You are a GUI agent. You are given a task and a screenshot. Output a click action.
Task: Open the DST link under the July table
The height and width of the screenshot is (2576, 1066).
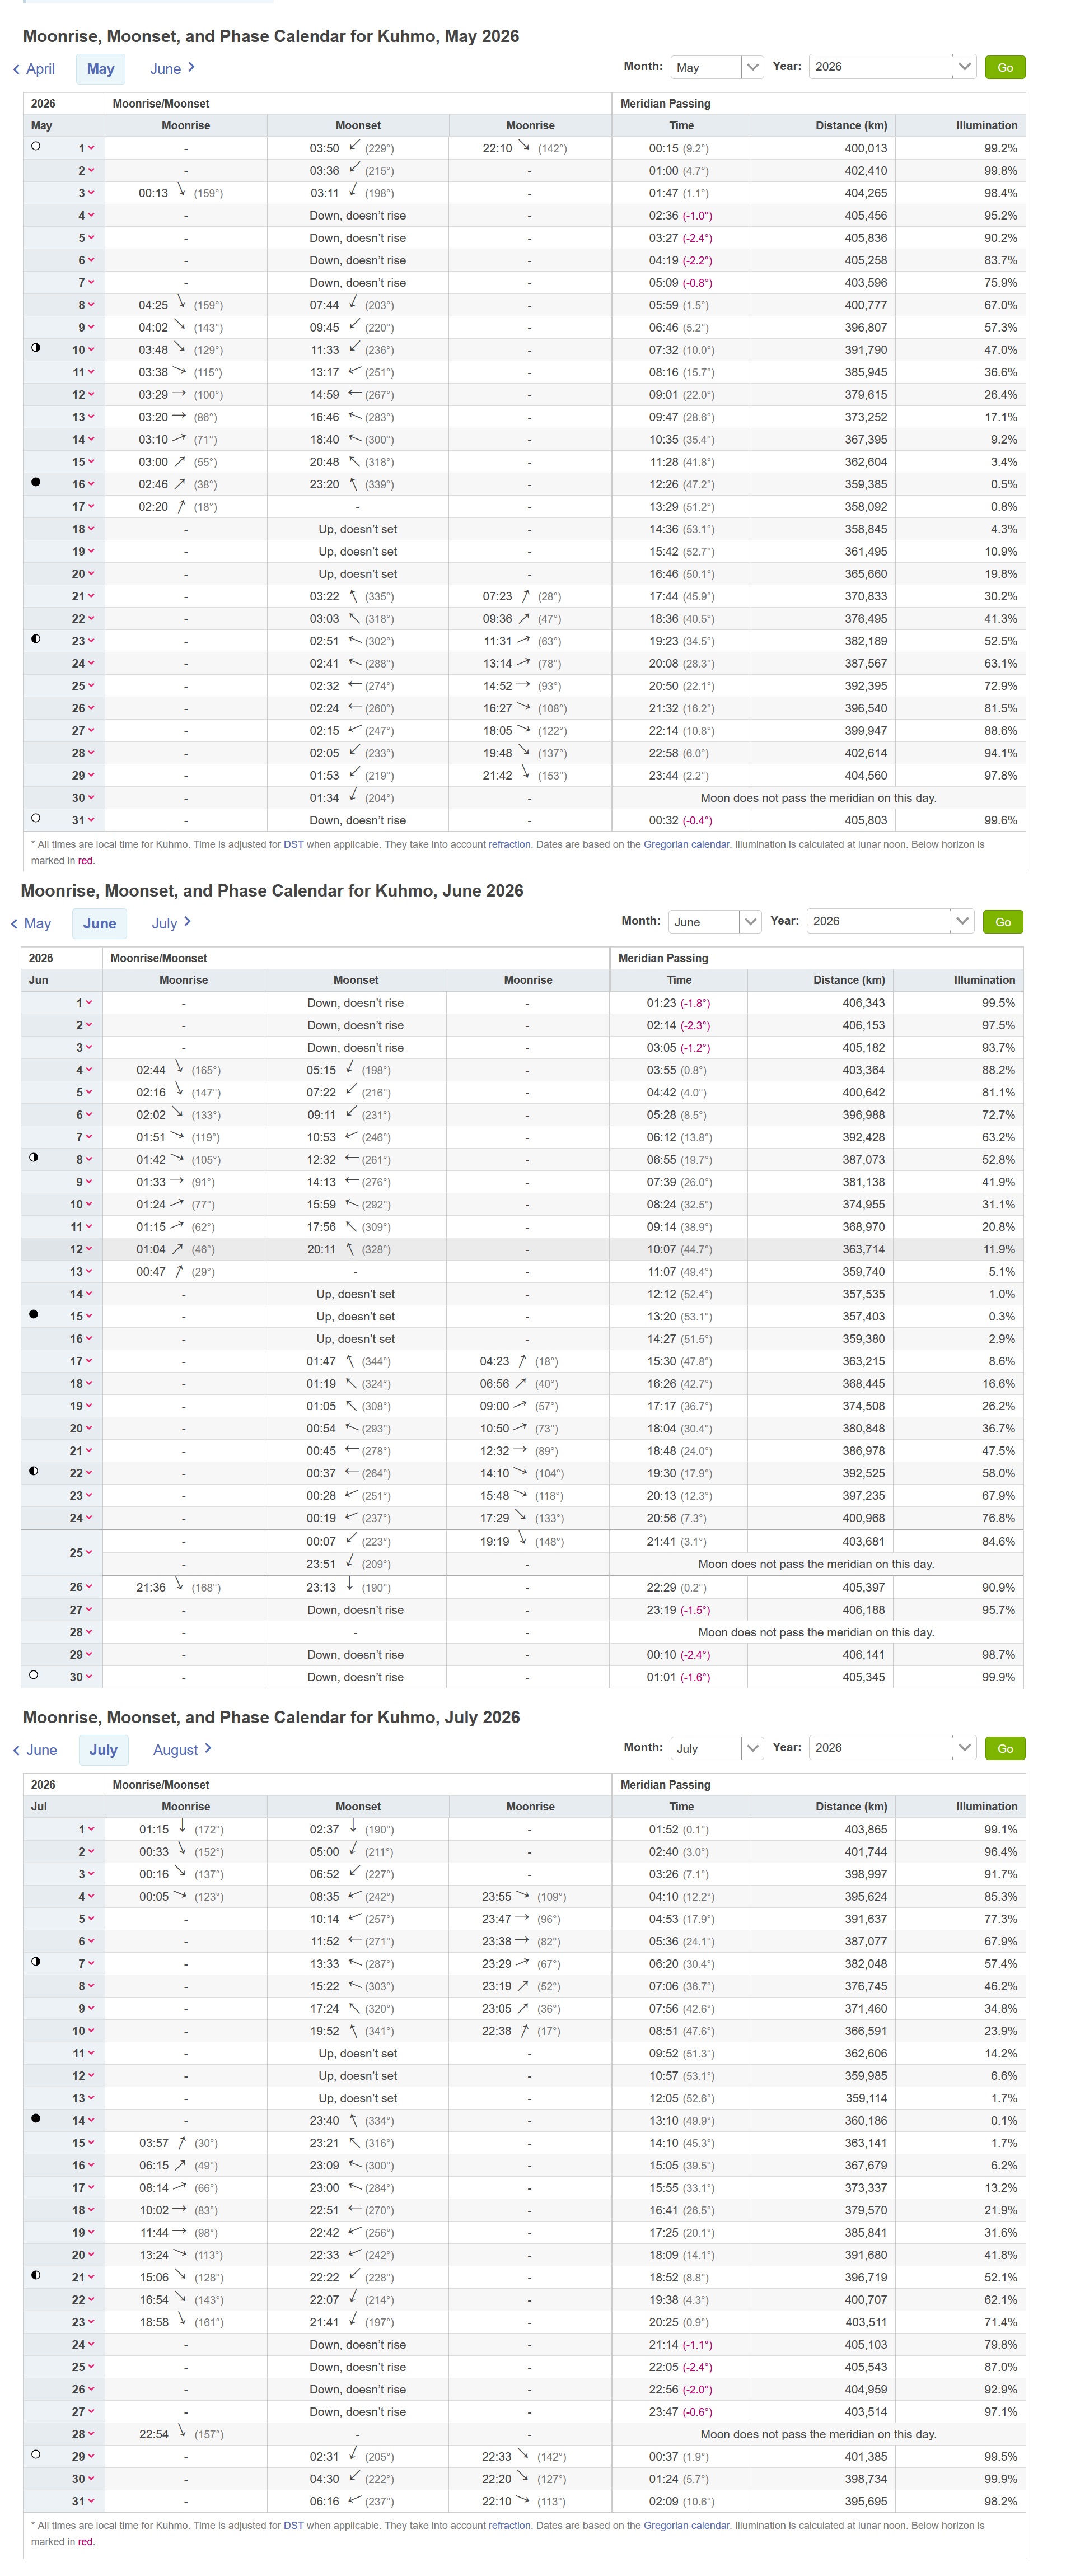(x=293, y=2526)
